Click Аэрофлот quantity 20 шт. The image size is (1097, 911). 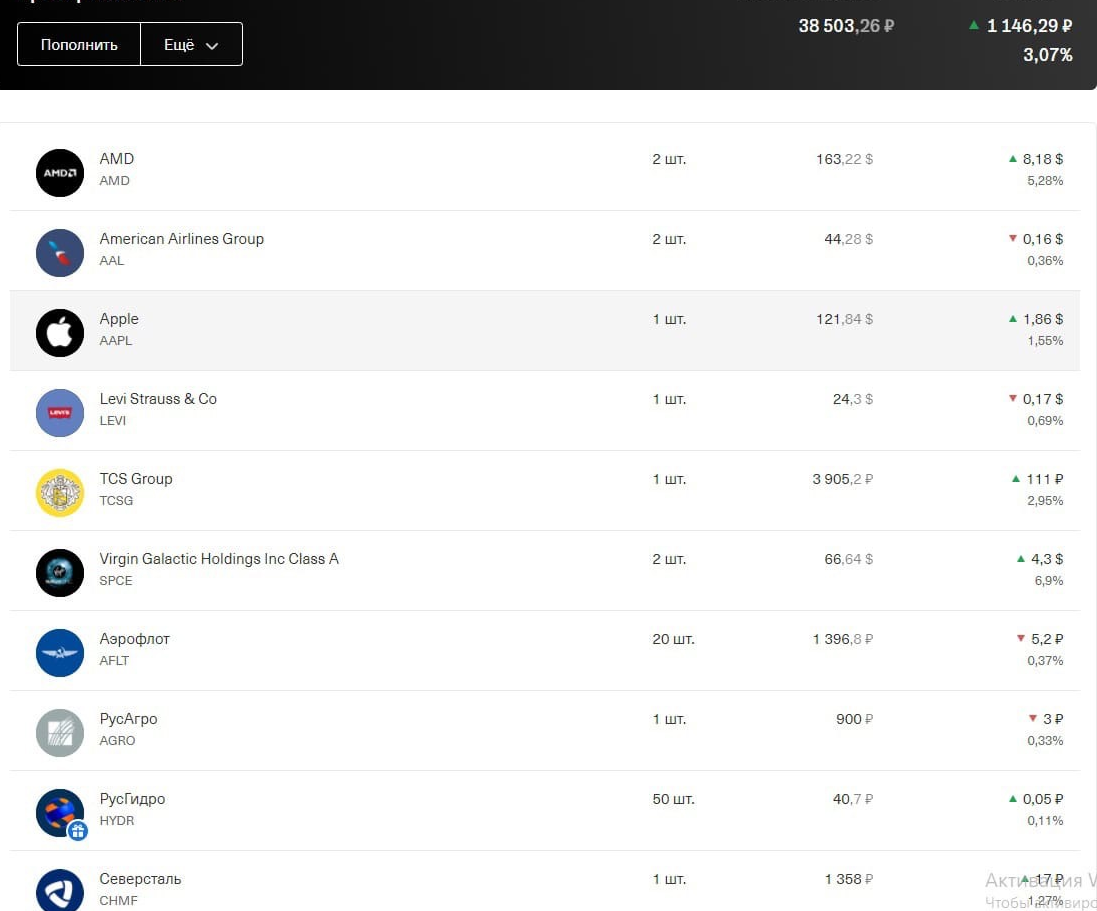point(673,639)
